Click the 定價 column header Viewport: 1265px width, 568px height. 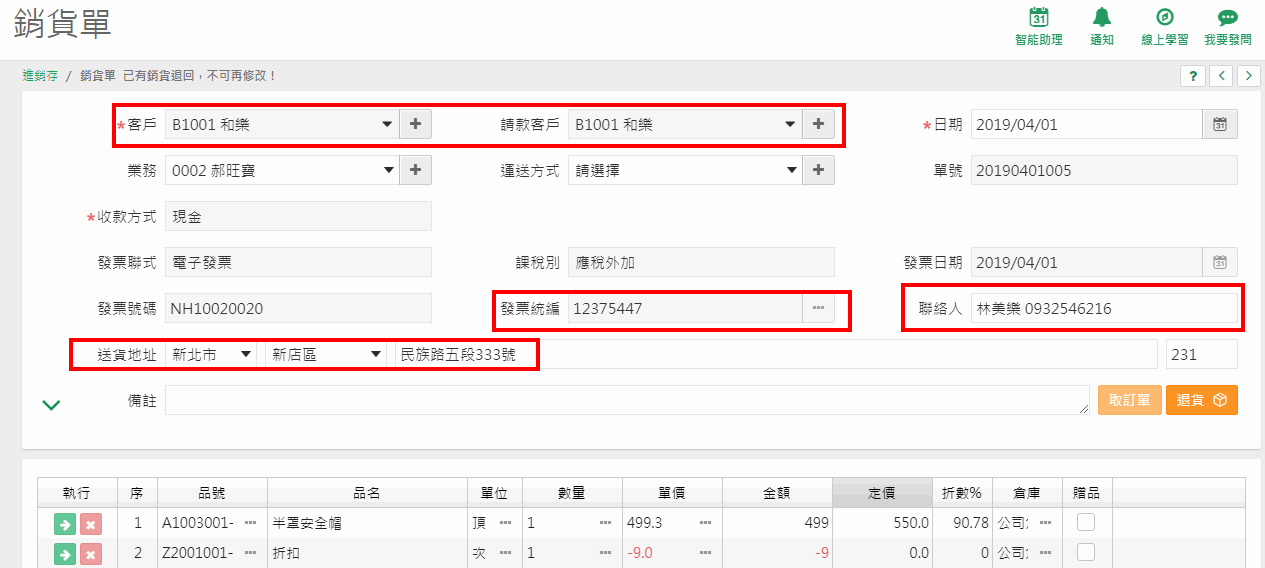882,493
